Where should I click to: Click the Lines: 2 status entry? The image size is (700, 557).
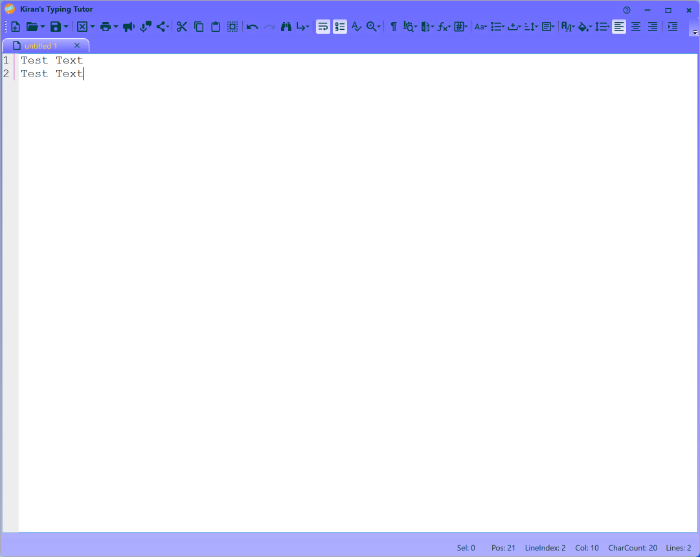[x=679, y=548]
